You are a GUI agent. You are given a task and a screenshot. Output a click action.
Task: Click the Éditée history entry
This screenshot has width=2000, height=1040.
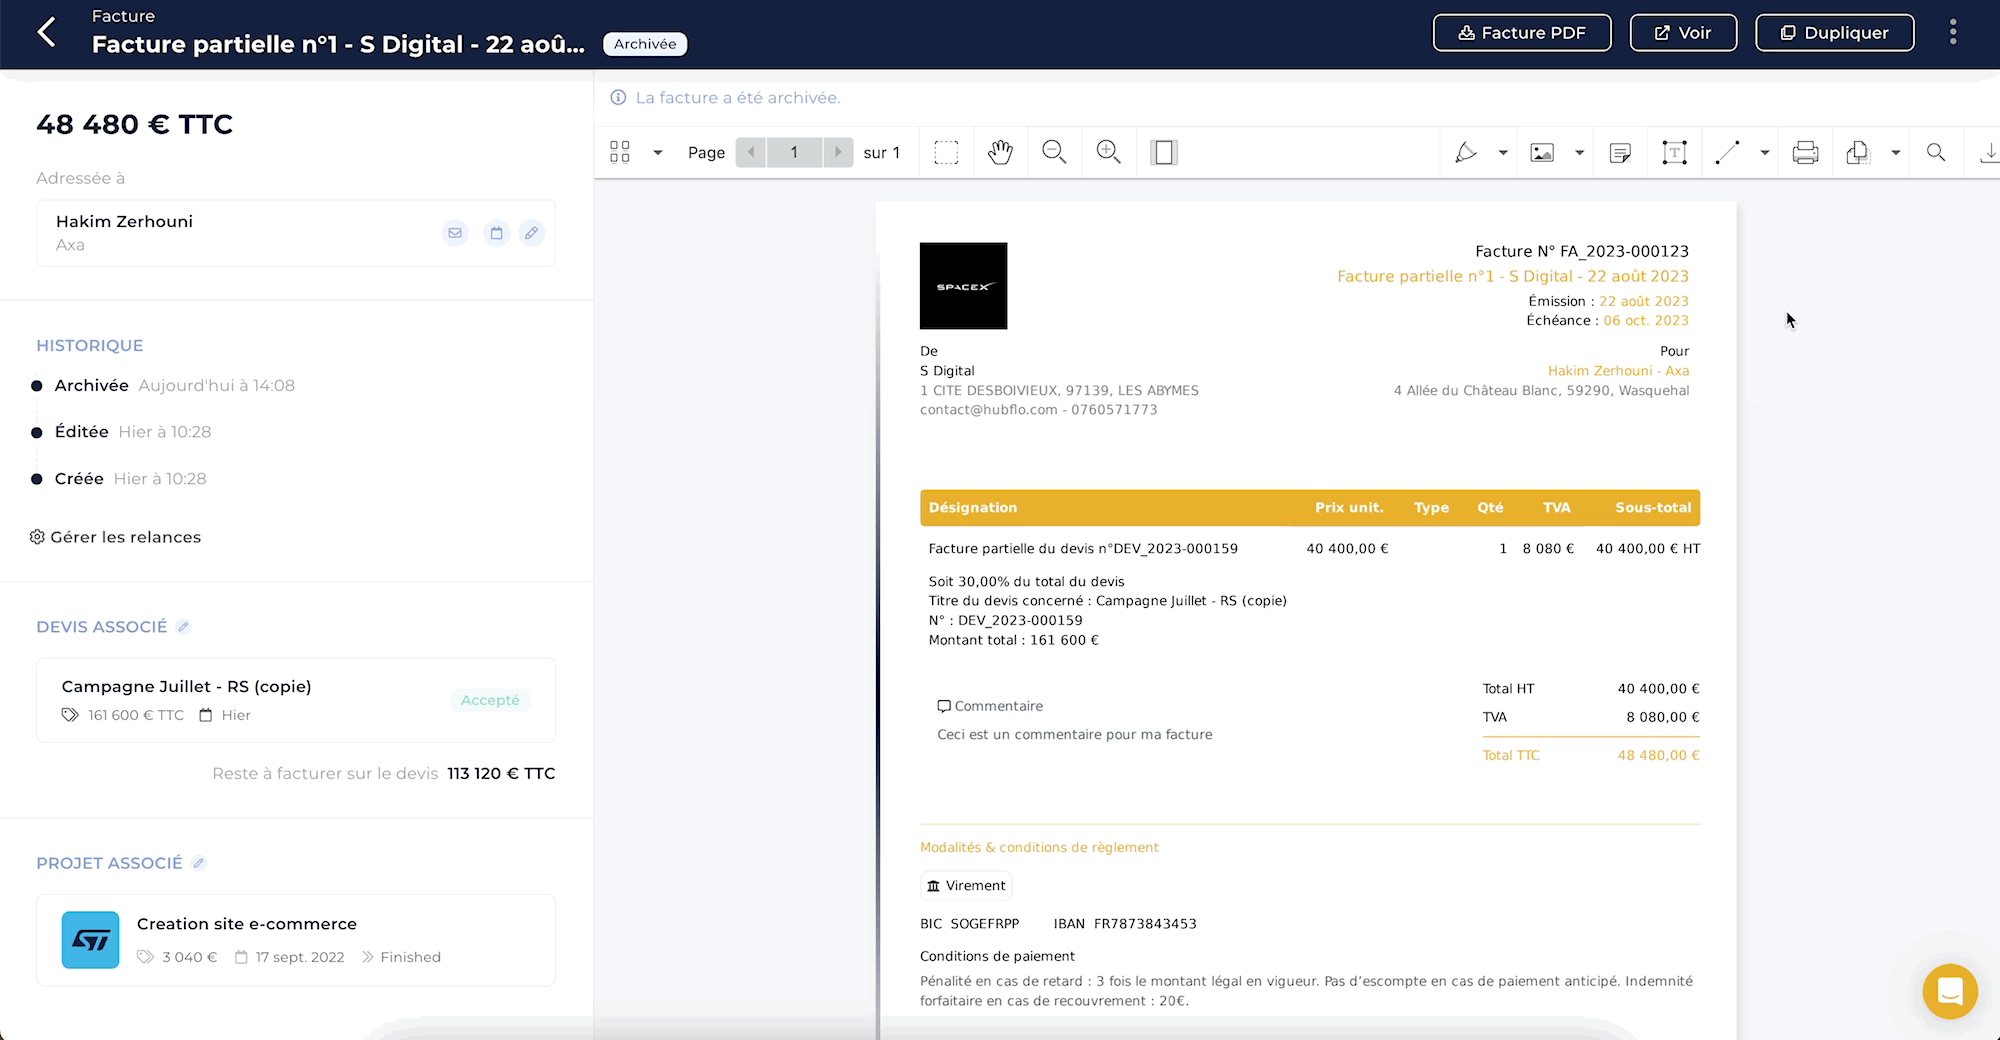pyautogui.click(x=122, y=432)
